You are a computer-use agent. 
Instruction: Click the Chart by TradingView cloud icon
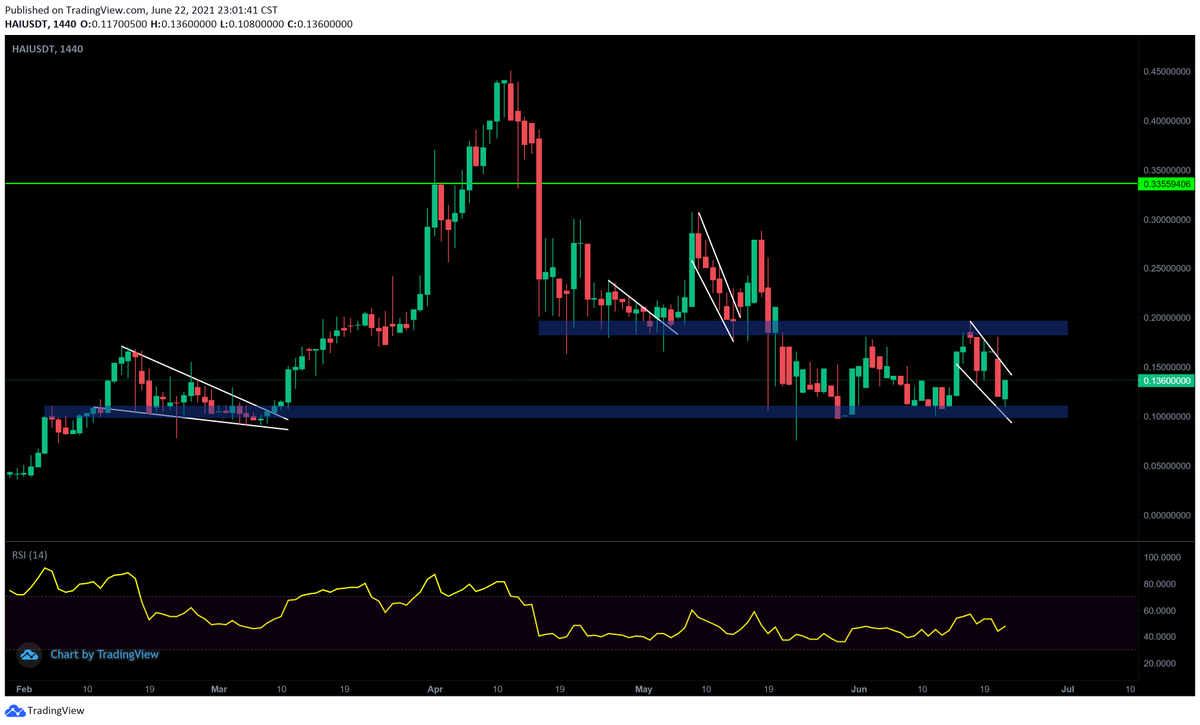click(30, 654)
